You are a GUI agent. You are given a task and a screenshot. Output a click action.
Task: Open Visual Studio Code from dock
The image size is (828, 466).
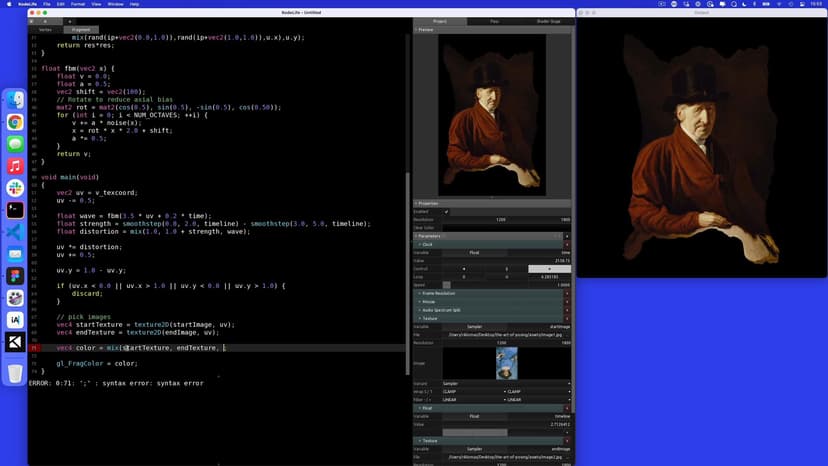point(15,232)
